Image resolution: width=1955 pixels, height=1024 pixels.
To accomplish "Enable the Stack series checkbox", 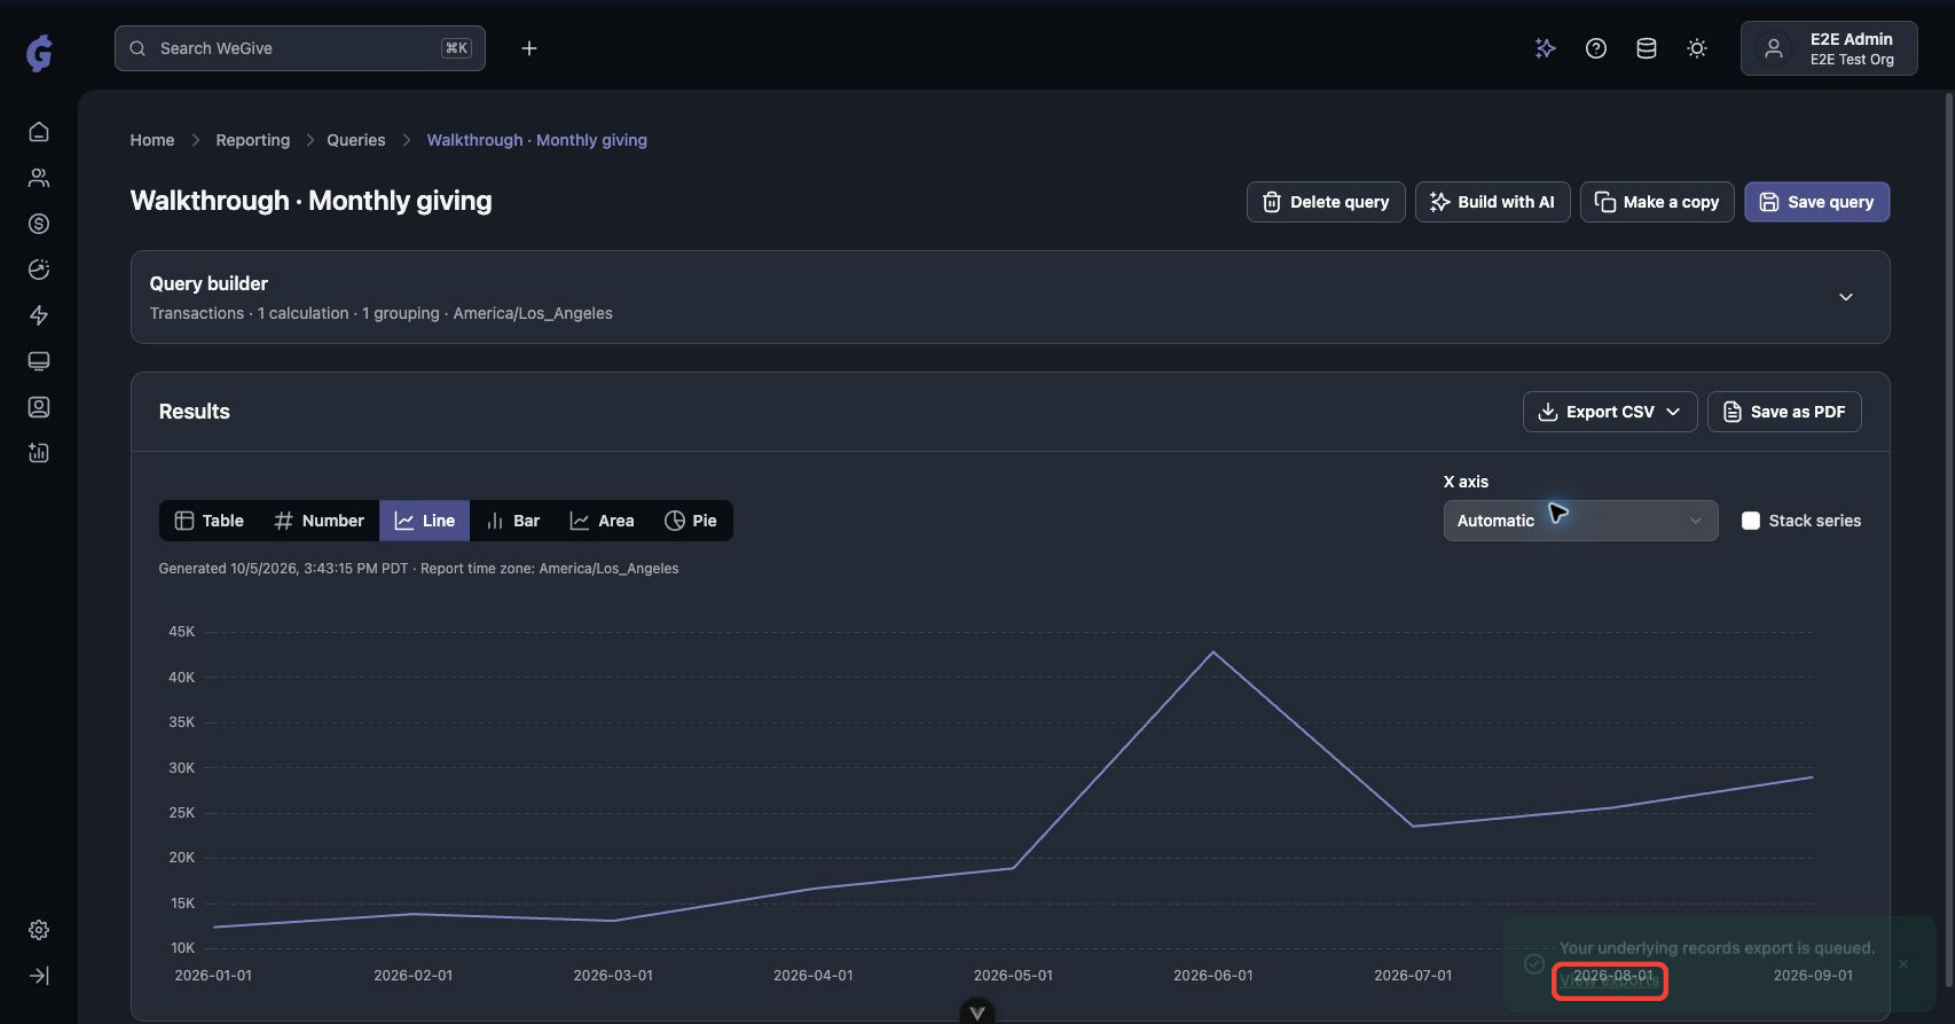I will click(1750, 521).
